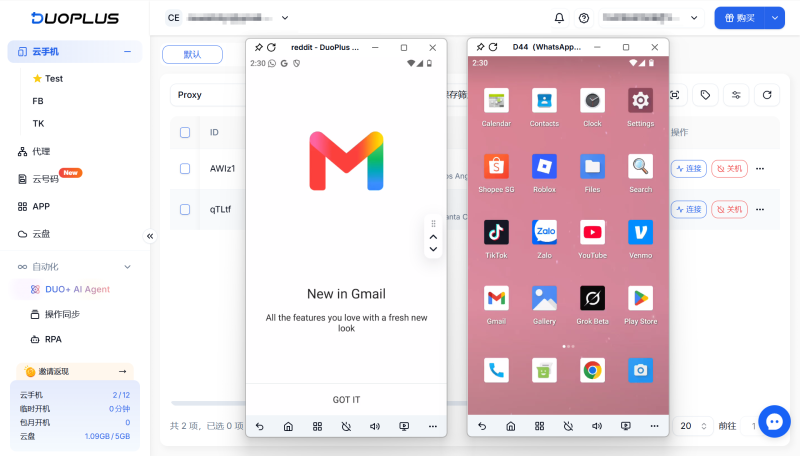Open DUO+ AI Agent
Screen dimensions: 800x456
76,289
